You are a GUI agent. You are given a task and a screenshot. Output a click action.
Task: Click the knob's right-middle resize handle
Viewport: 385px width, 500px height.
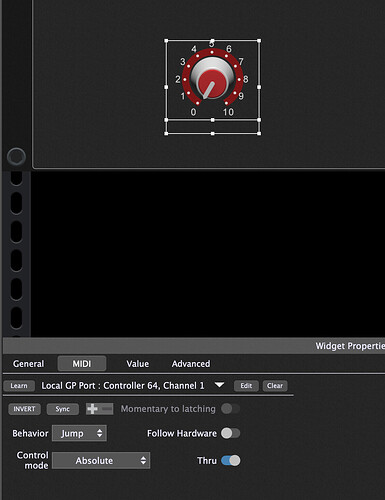(x=259, y=87)
